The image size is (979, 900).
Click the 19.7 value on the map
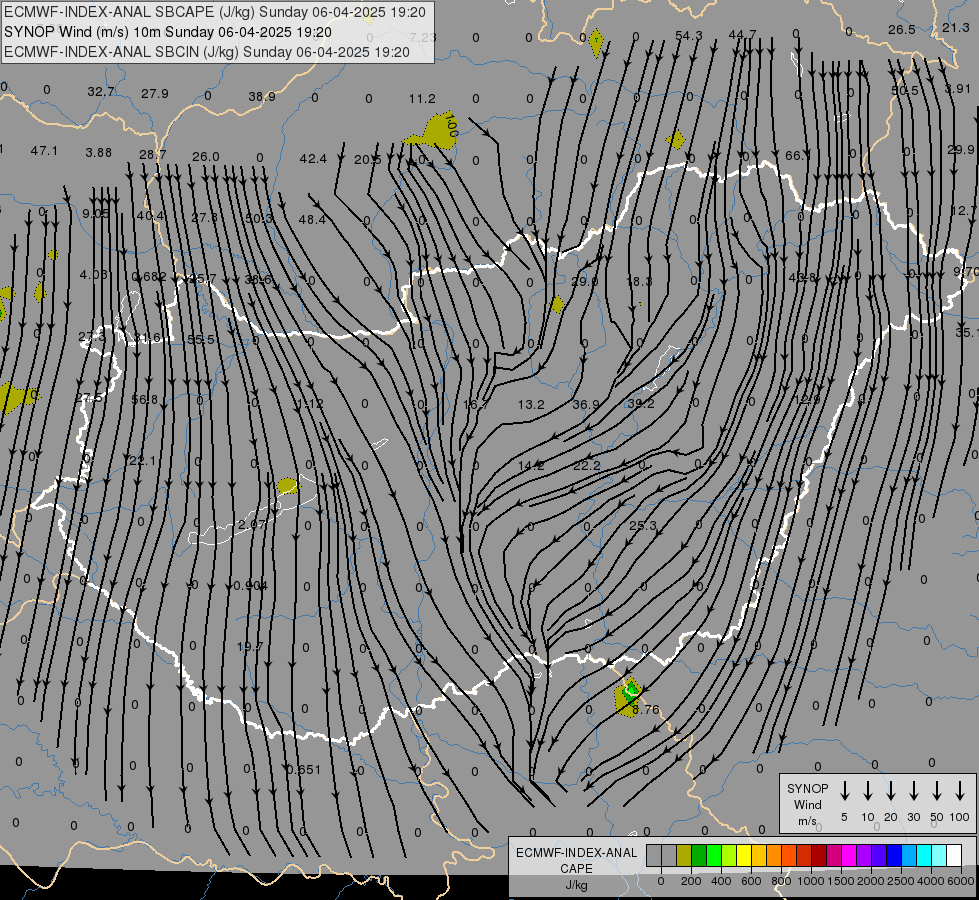pos(250,646)
